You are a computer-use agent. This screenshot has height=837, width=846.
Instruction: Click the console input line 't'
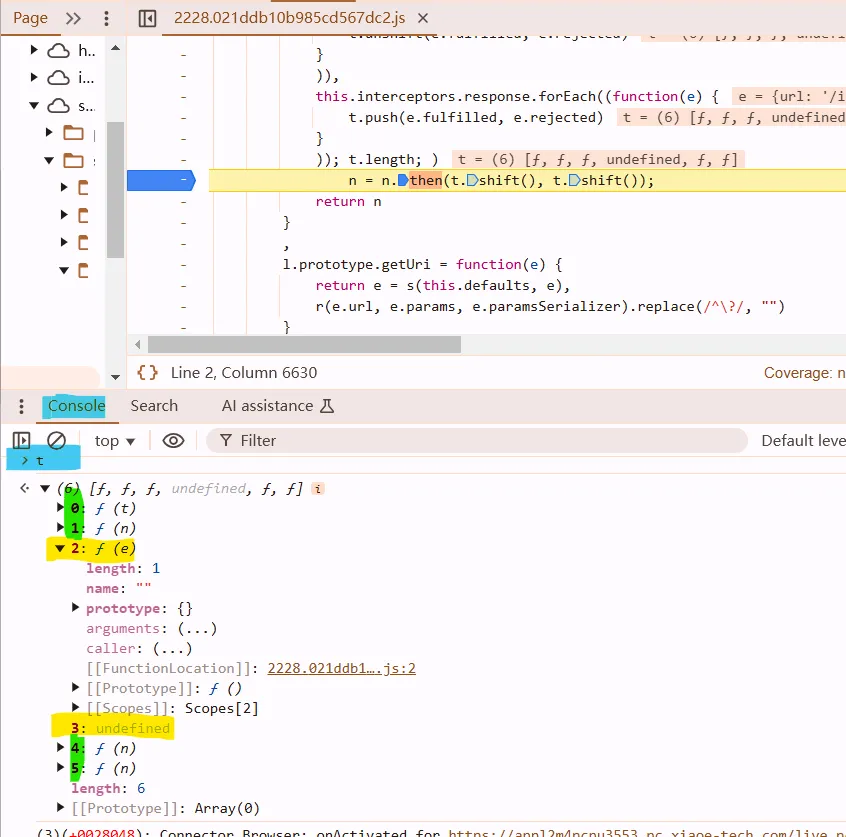(x=39, y=461)
